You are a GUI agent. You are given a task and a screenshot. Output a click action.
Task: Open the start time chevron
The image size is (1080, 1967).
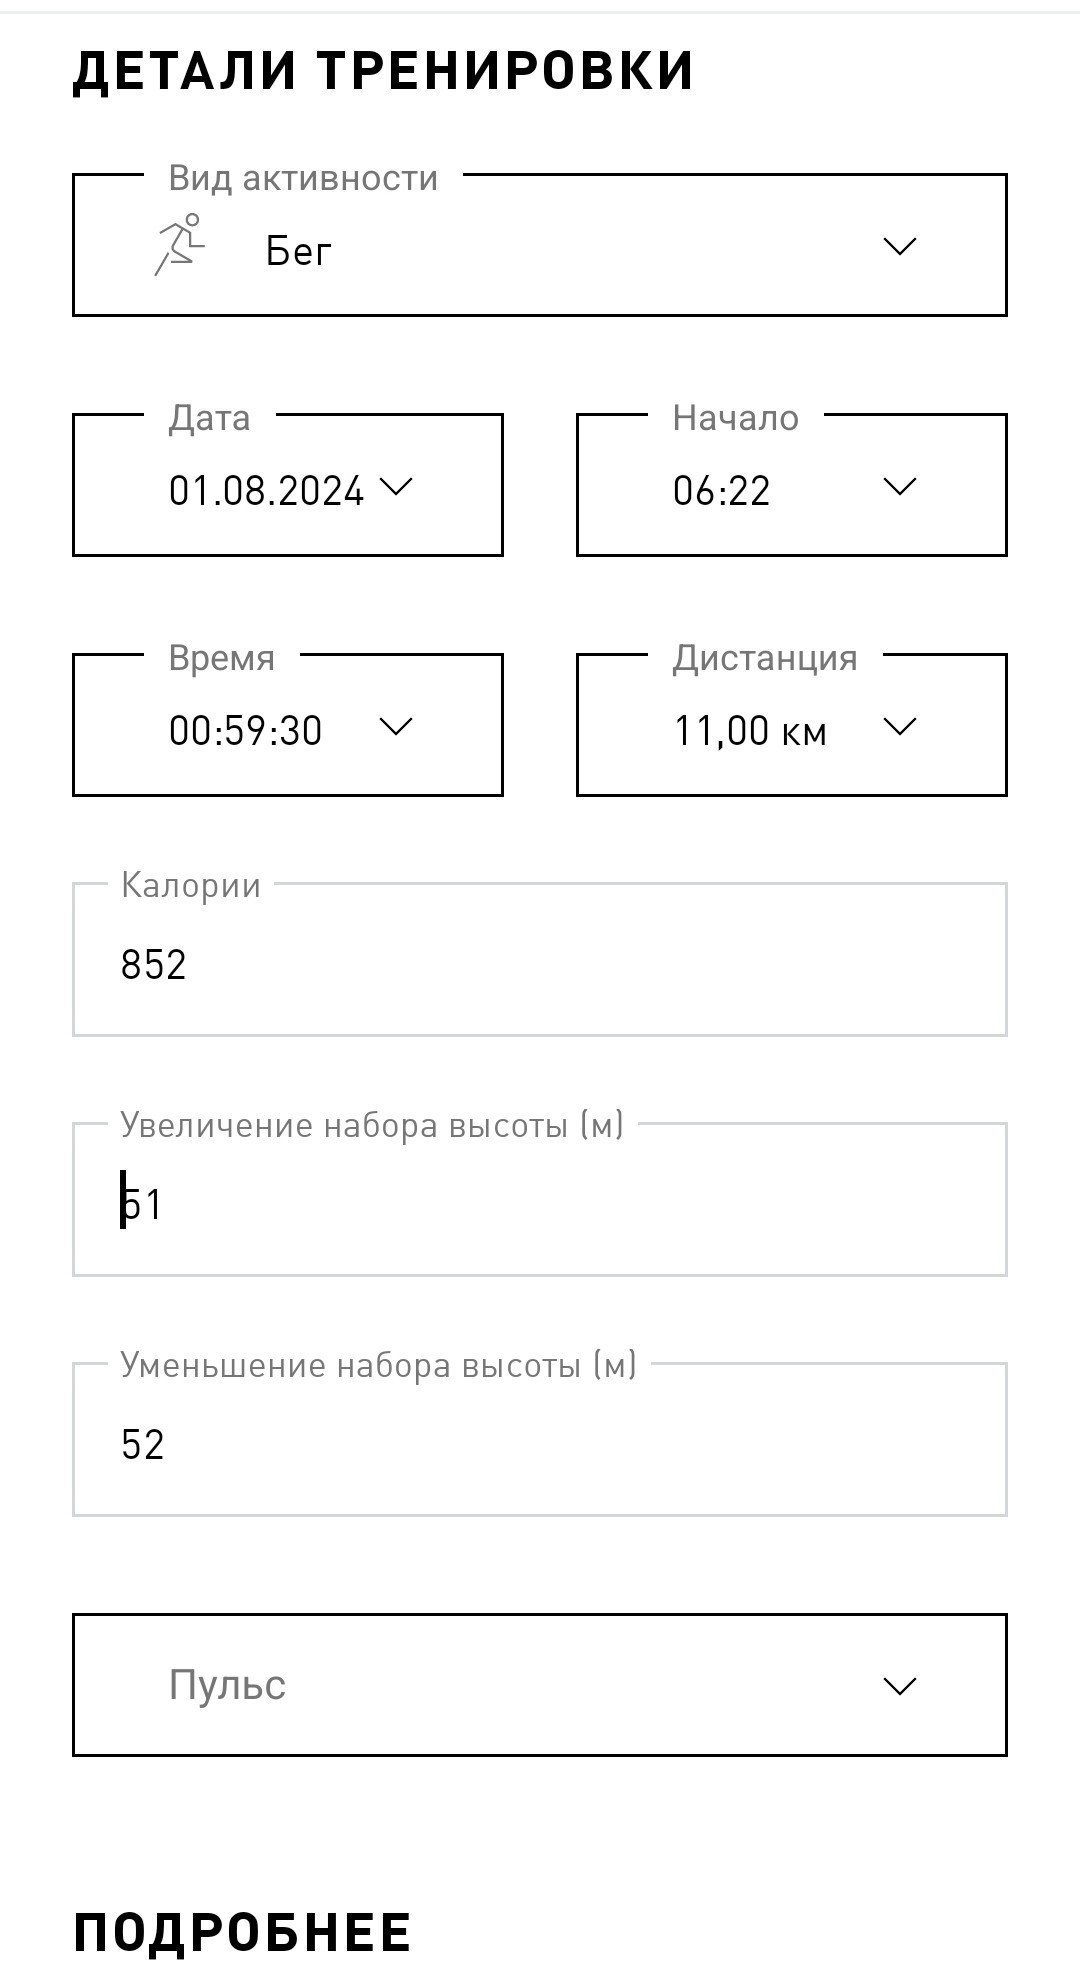900,487
